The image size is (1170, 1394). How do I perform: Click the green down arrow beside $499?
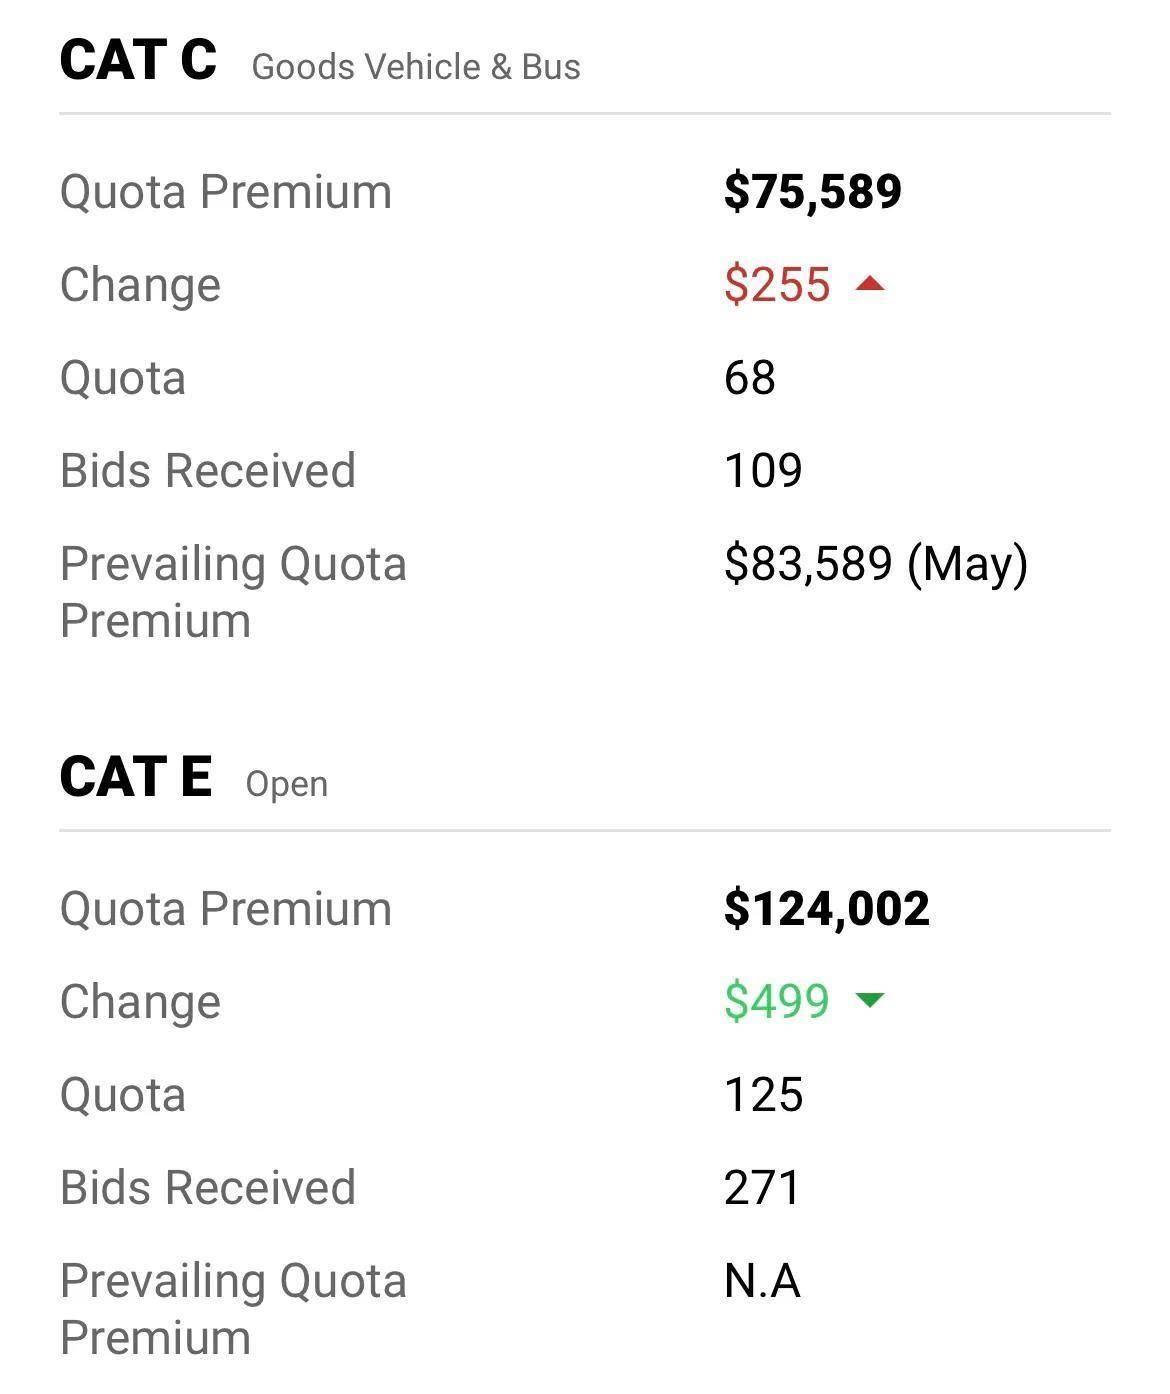(870, 1000)
